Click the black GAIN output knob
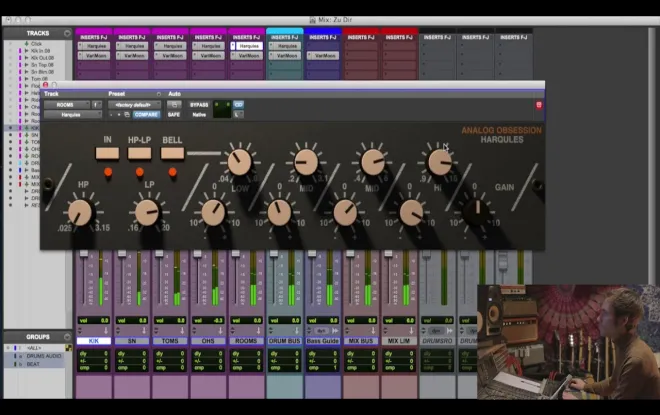The image size is (660, 415). [x=477, y=212]
